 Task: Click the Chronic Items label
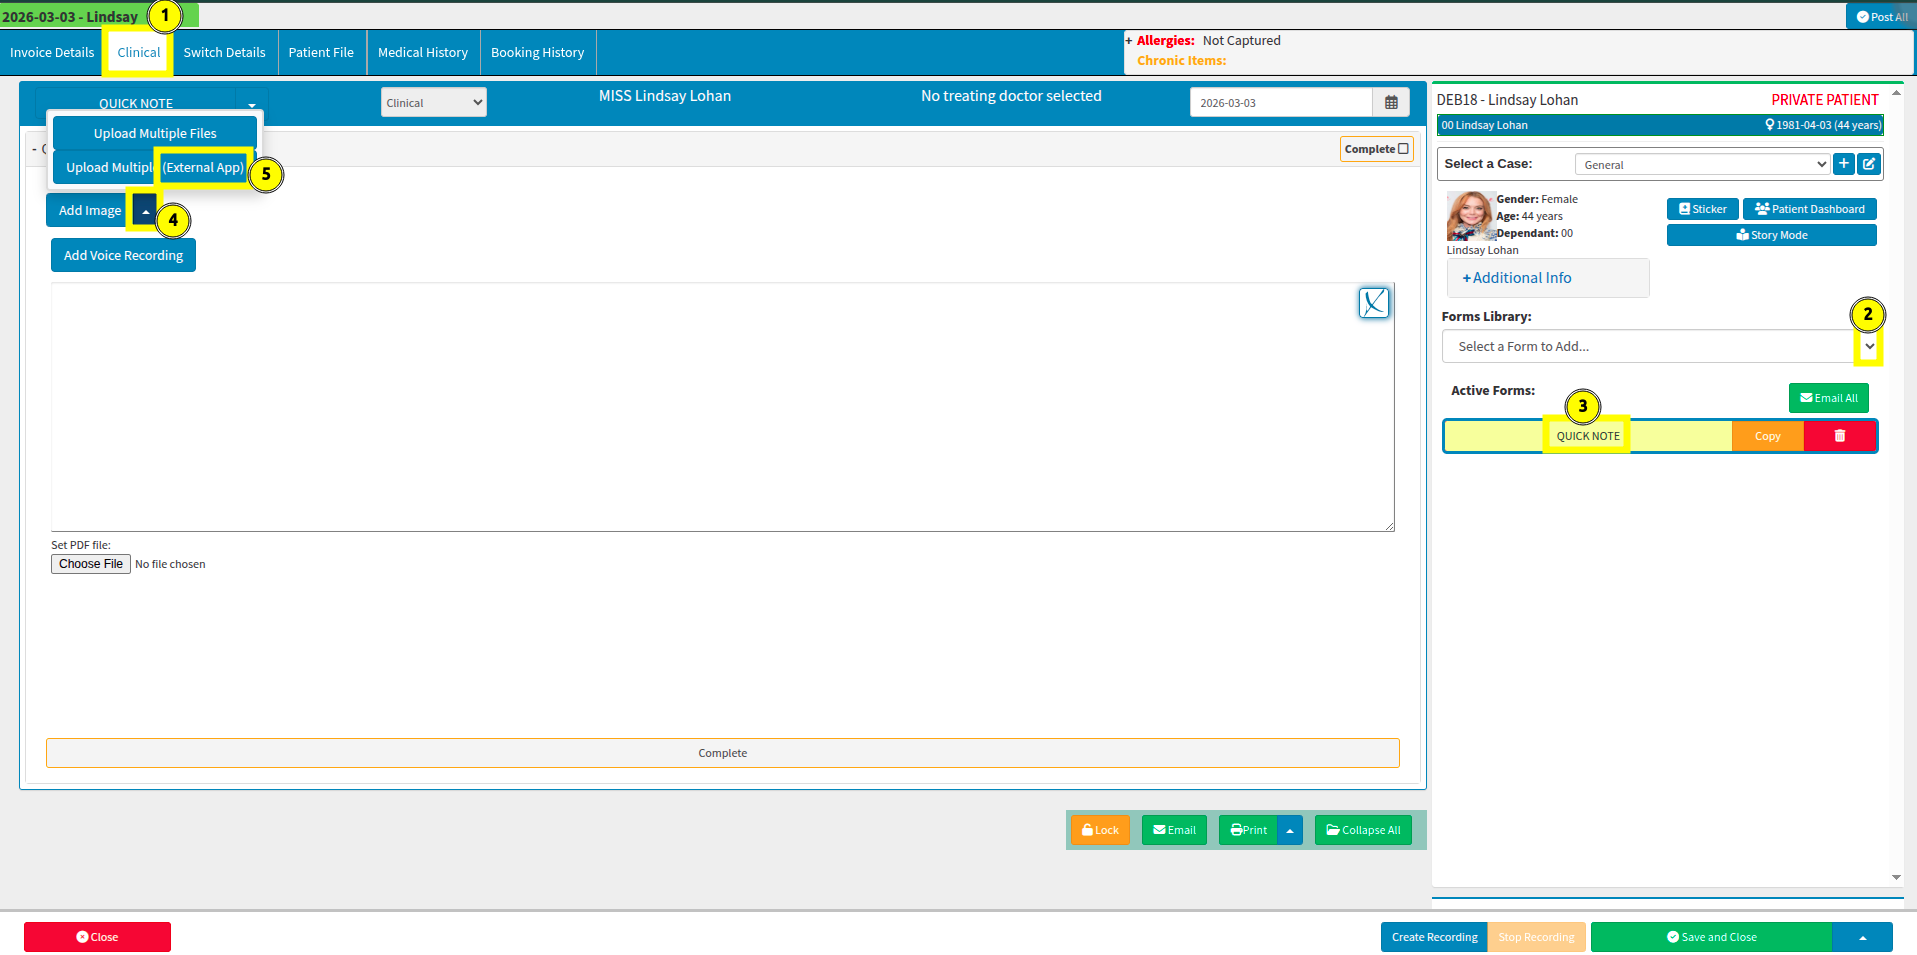click(x=1181, y=61)
